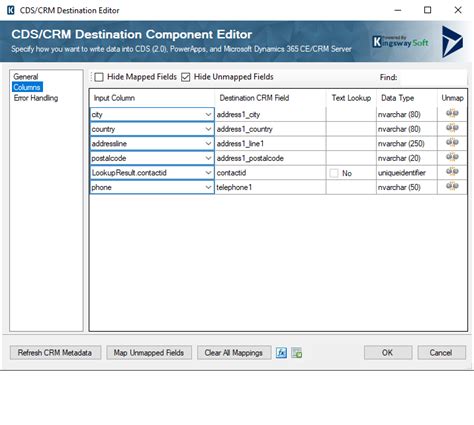
Task: Unmap the address1_line1 field mapping
Action: pyautogui.click(x=452, y=143)
